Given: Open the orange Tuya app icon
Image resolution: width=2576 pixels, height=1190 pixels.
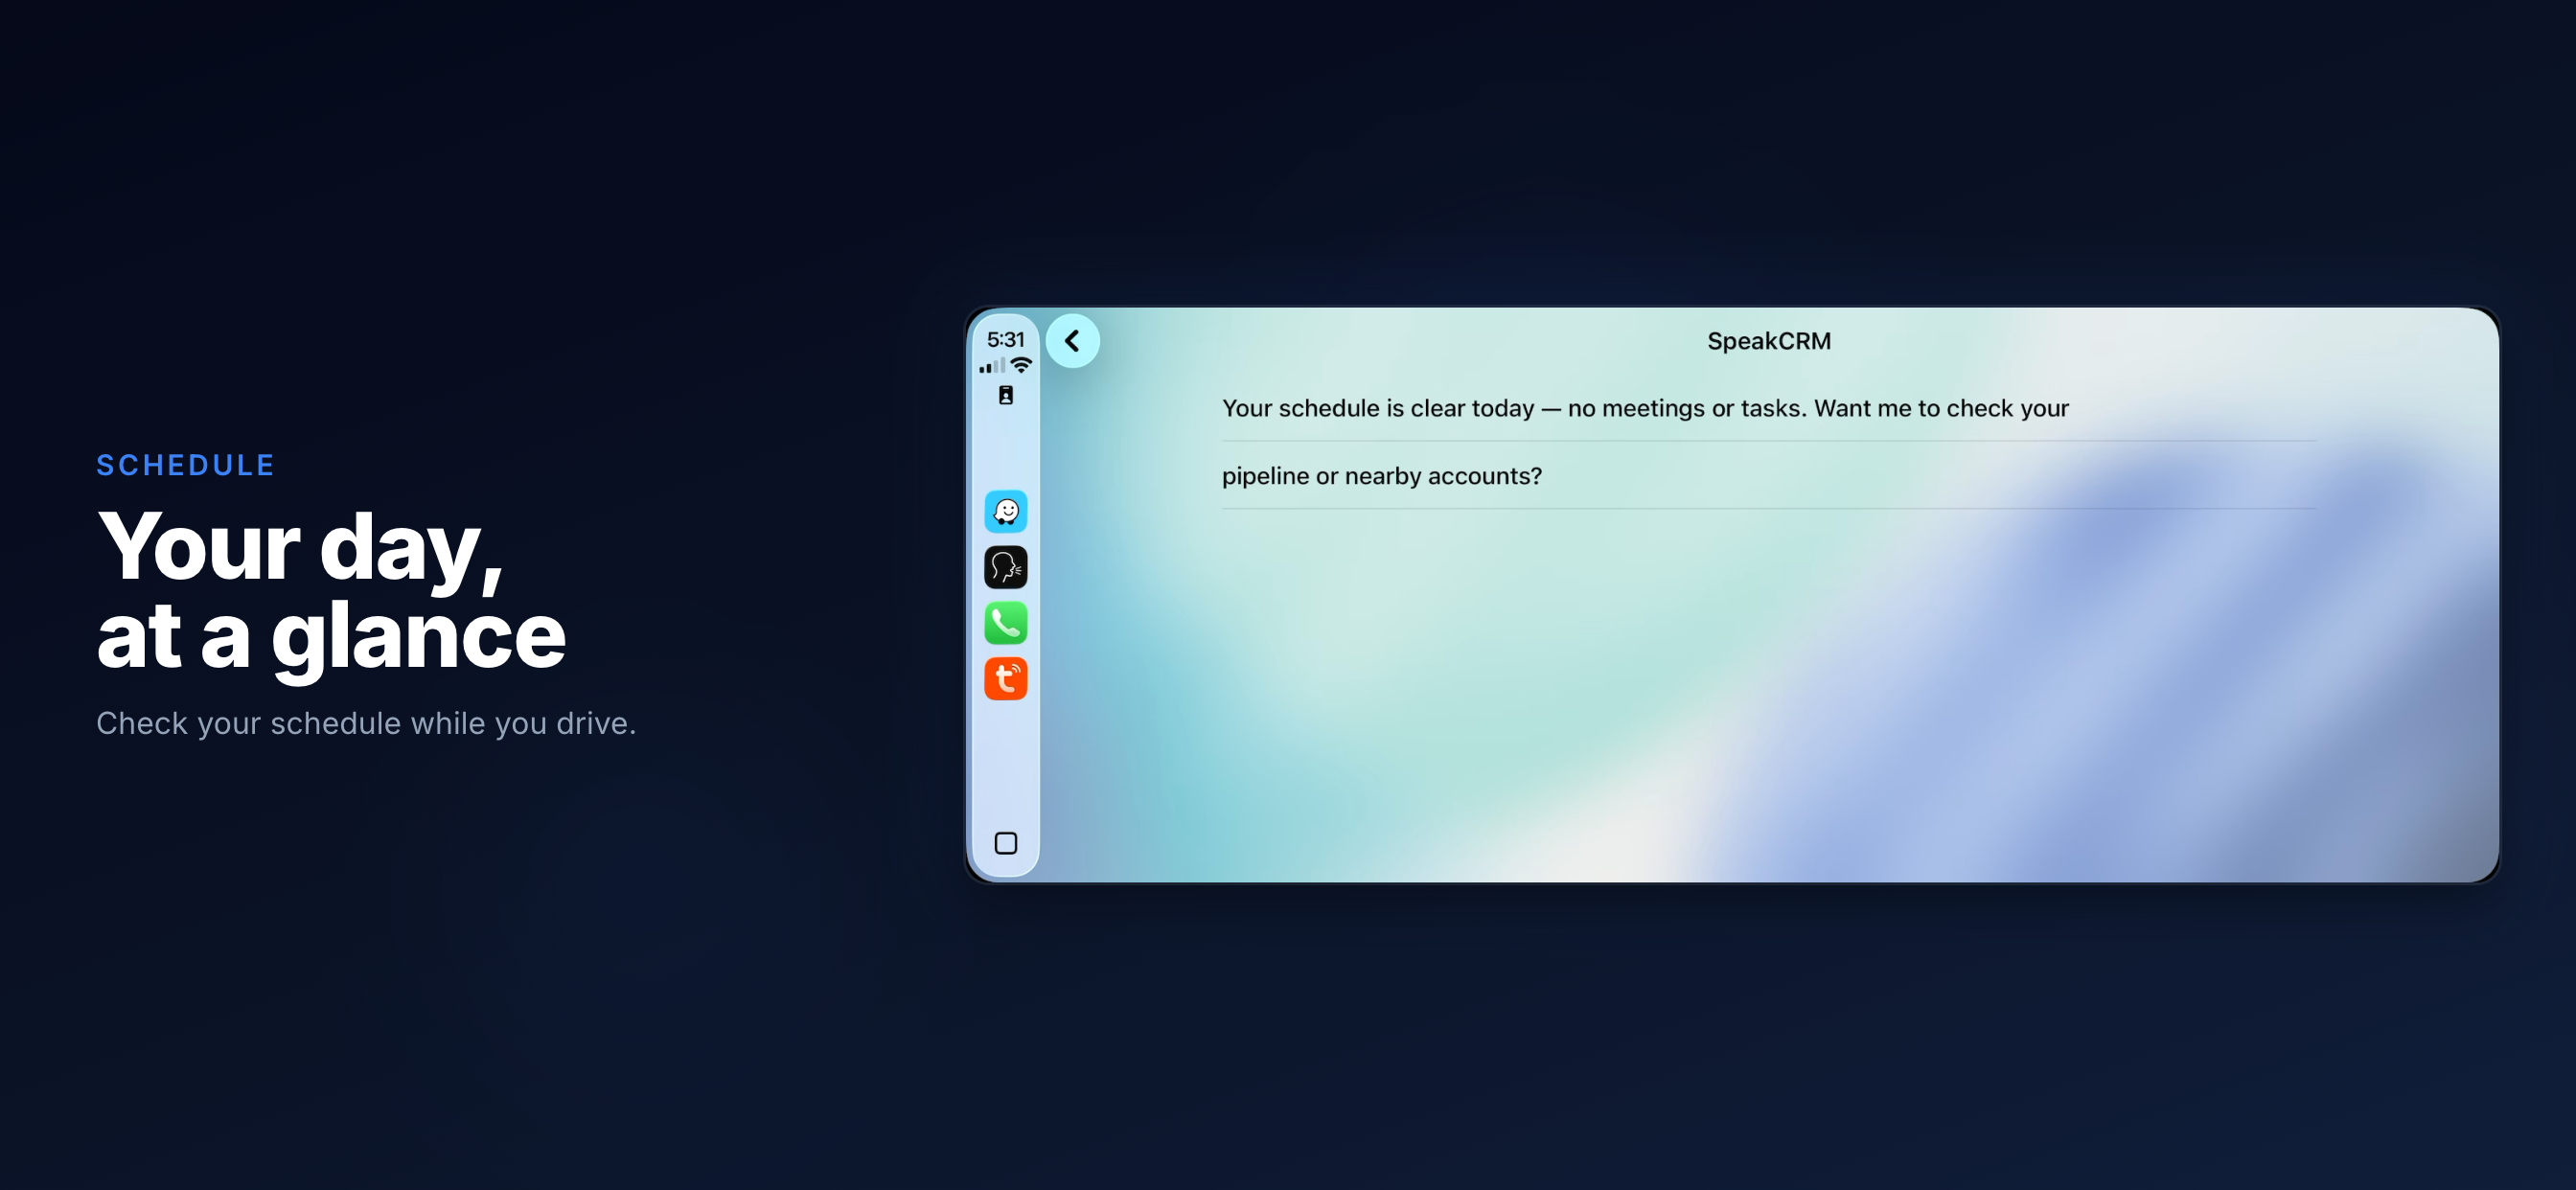Looking at the screenshot, I should pos(1005,679).
